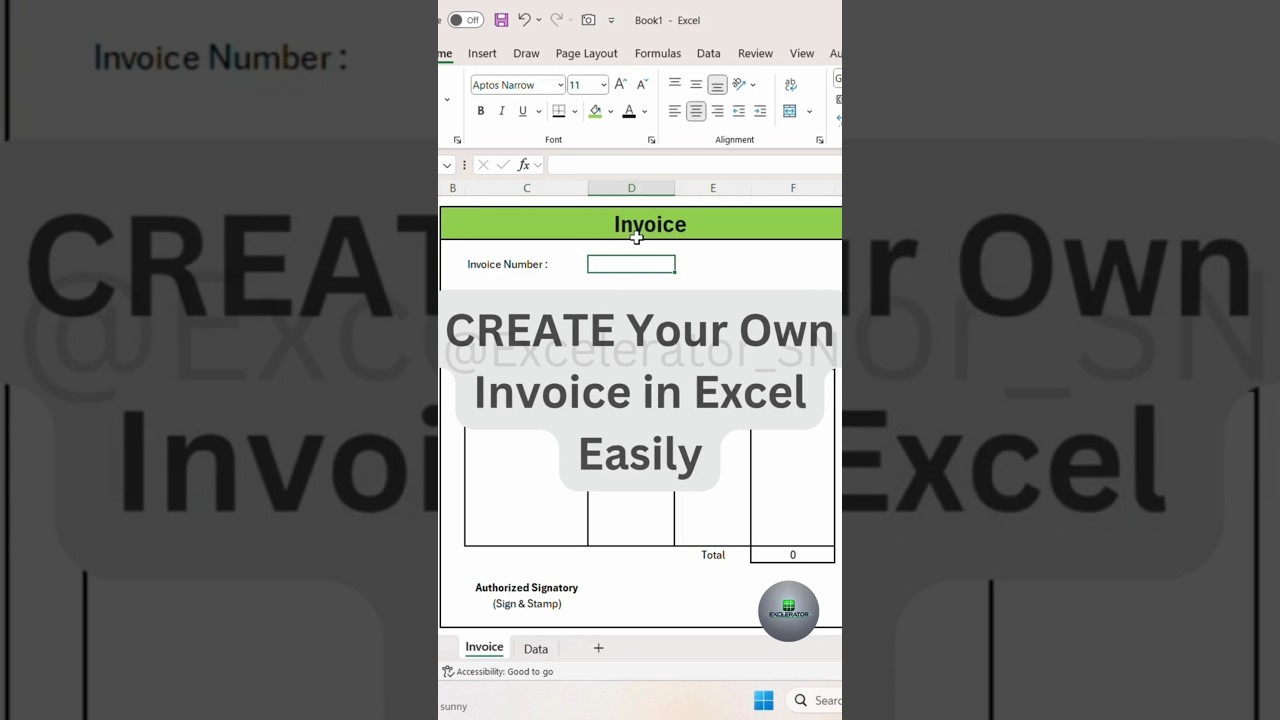Click the camera icon in Quick Access
The width and height of the screenshot is (1280, 720).
[x=588, y=20]
